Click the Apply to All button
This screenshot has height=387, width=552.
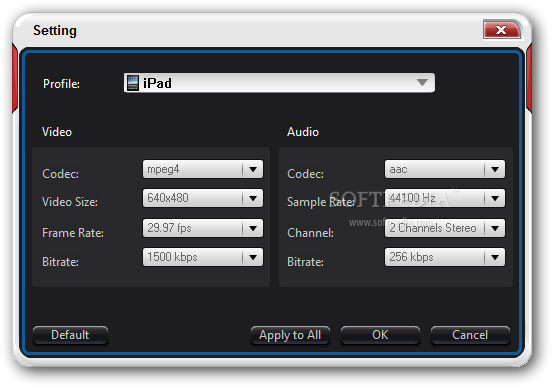[x=290, y=335]
